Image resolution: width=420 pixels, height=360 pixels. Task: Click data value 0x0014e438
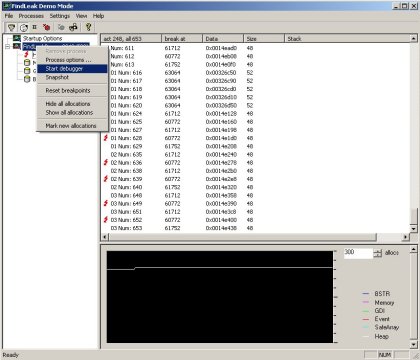(221, 228)
